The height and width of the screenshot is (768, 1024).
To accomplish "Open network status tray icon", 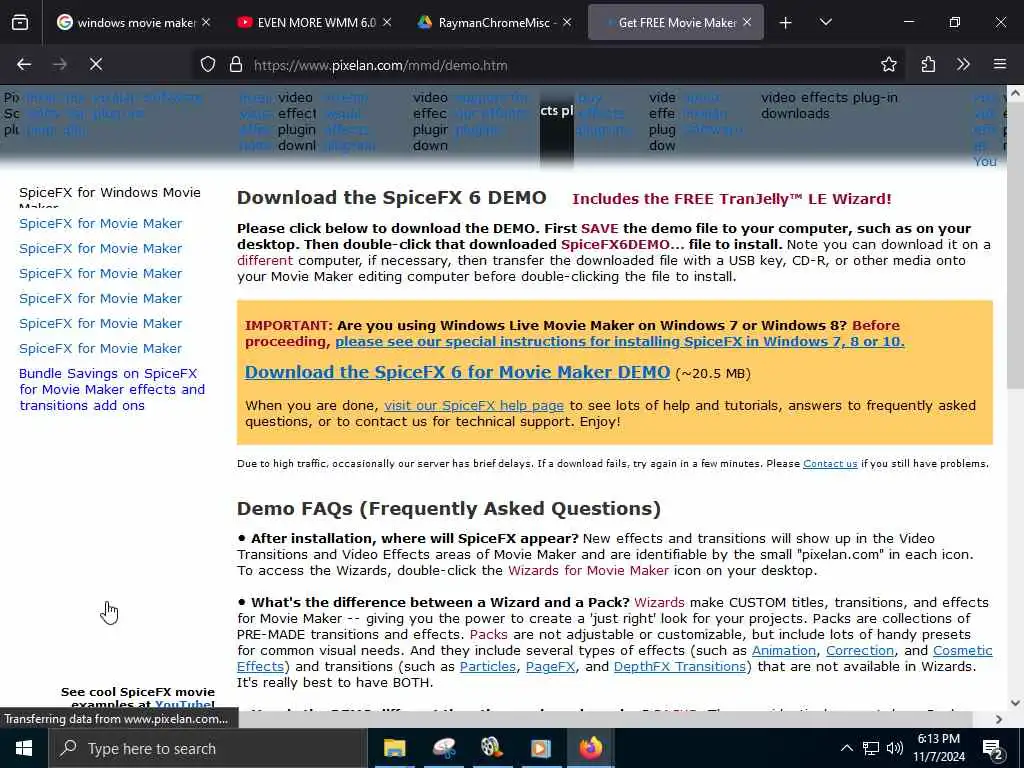I will (871, 748).
